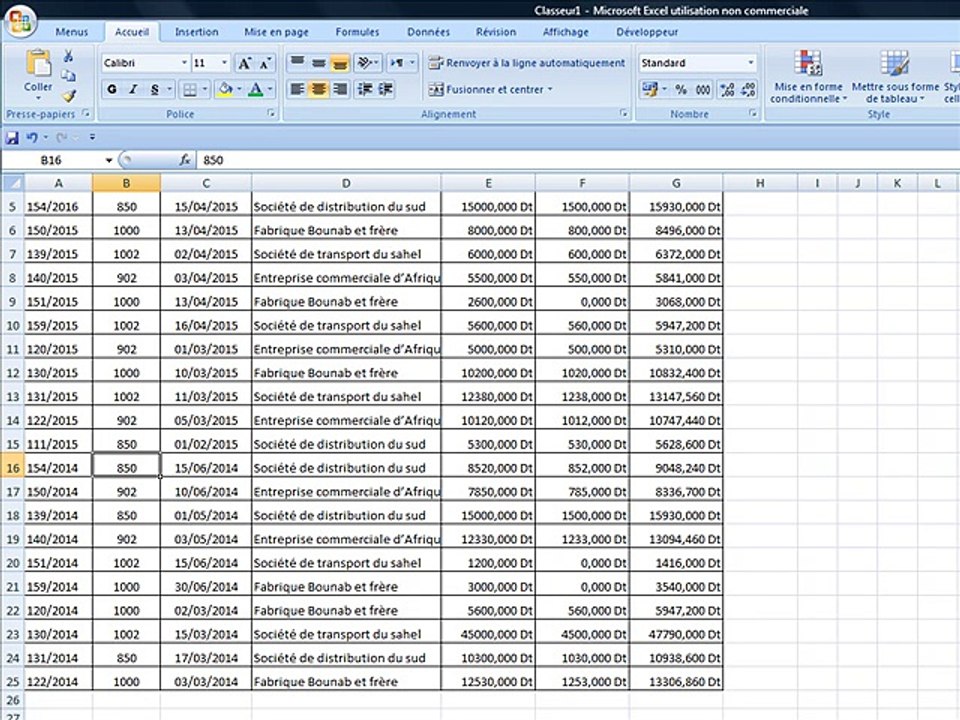The image size is (960, 720).
Task: Switch to the Révision tab
Action: click(496, 32)
